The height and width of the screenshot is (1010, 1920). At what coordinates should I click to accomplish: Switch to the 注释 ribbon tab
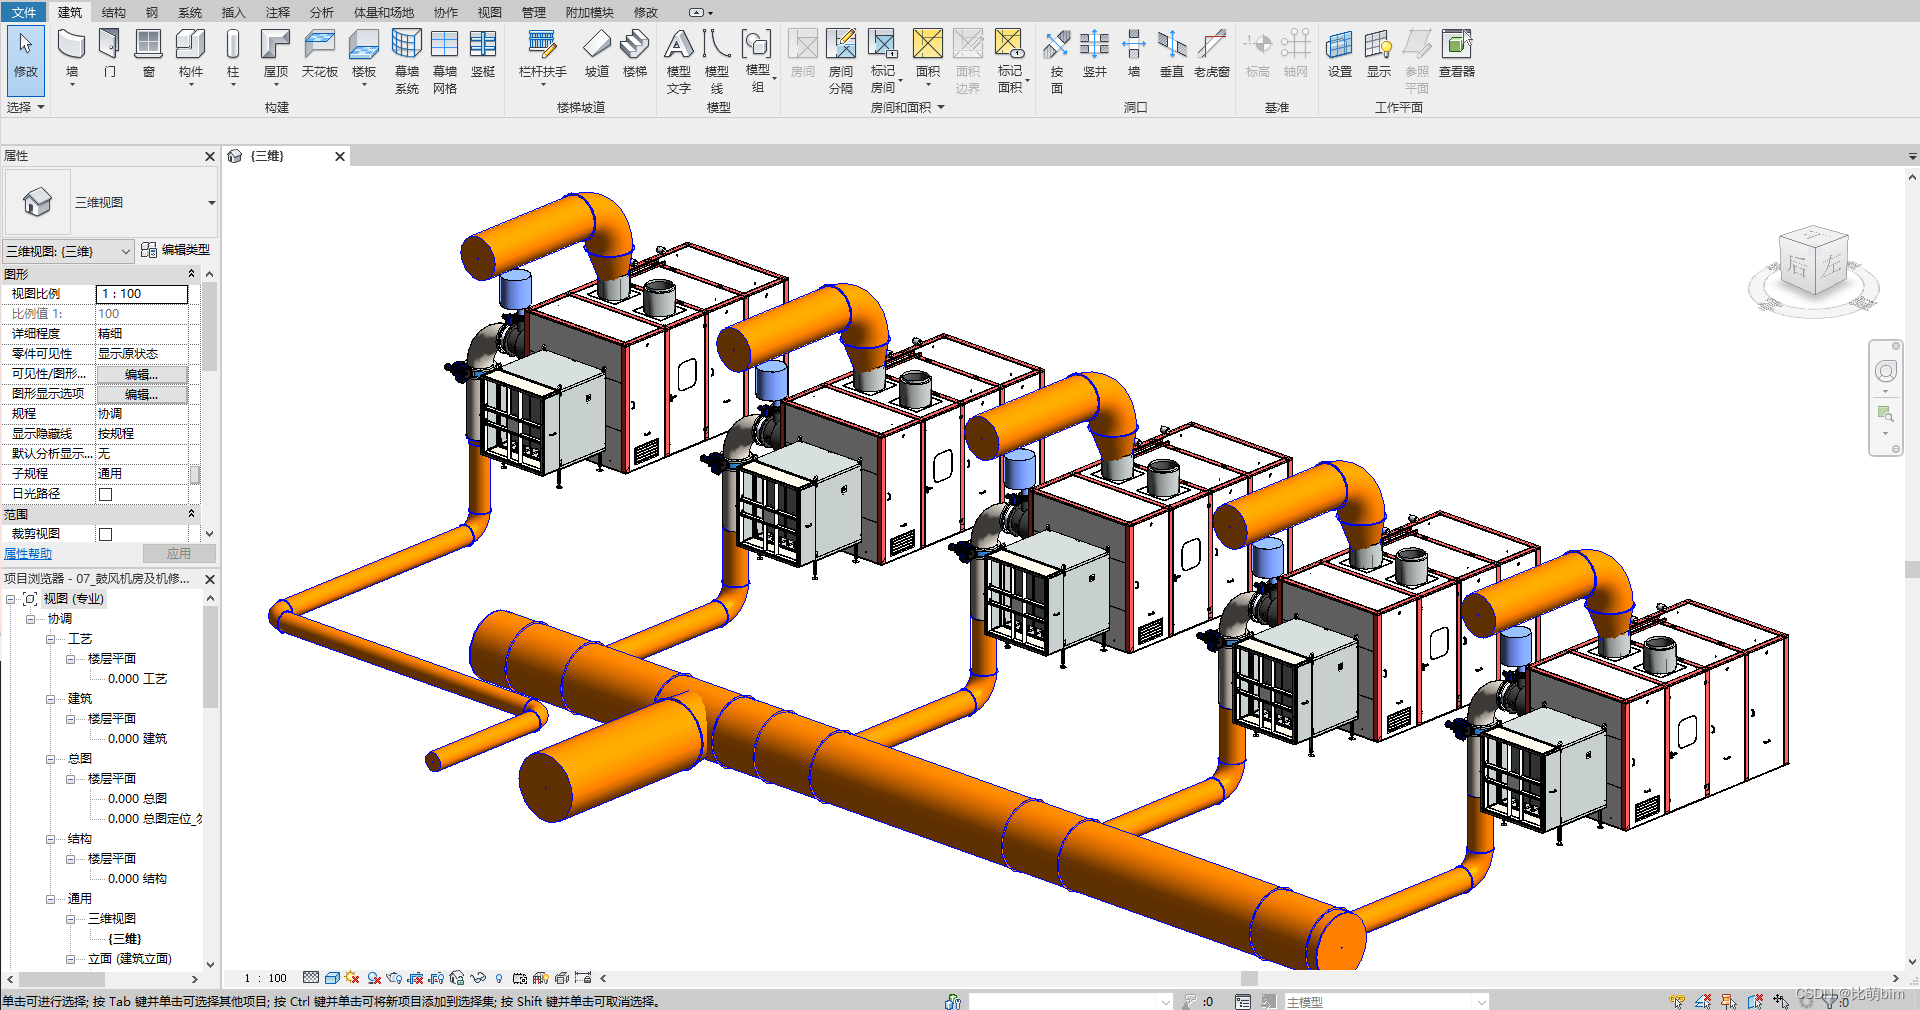278,12
